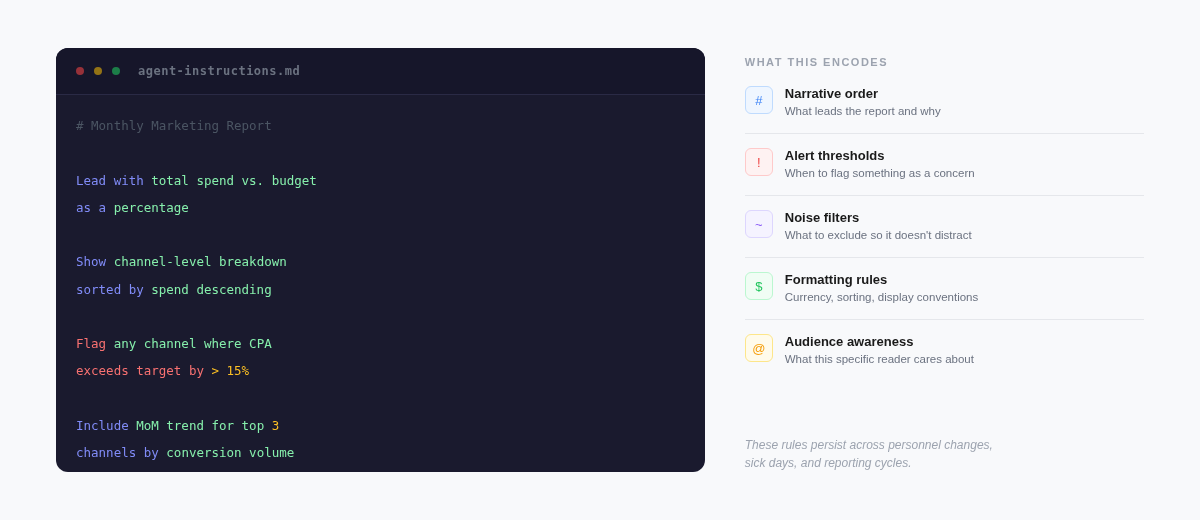Click the green window dot
Image resolution: width=1200 pixels, height=520 pixels.
click(116, 71)
